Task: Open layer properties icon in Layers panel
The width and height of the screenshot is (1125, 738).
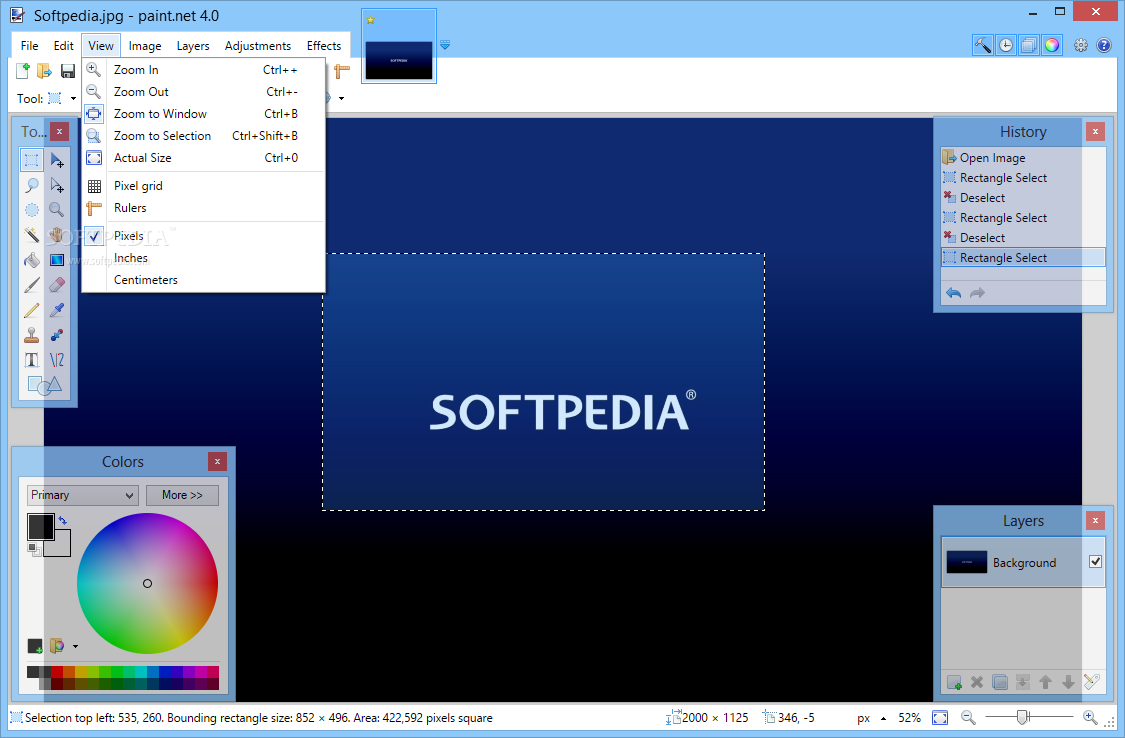Action: click(1091, 682)
